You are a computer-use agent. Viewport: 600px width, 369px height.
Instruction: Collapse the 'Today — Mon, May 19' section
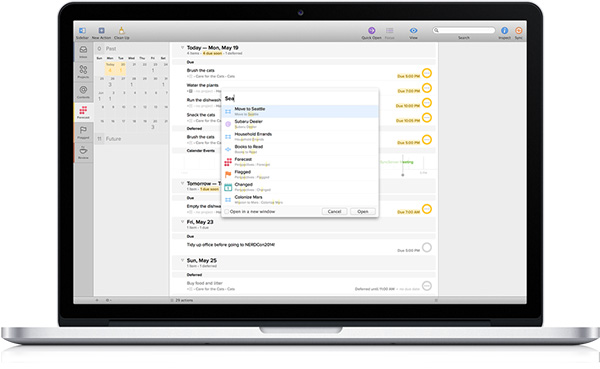(x=183, y=47)
